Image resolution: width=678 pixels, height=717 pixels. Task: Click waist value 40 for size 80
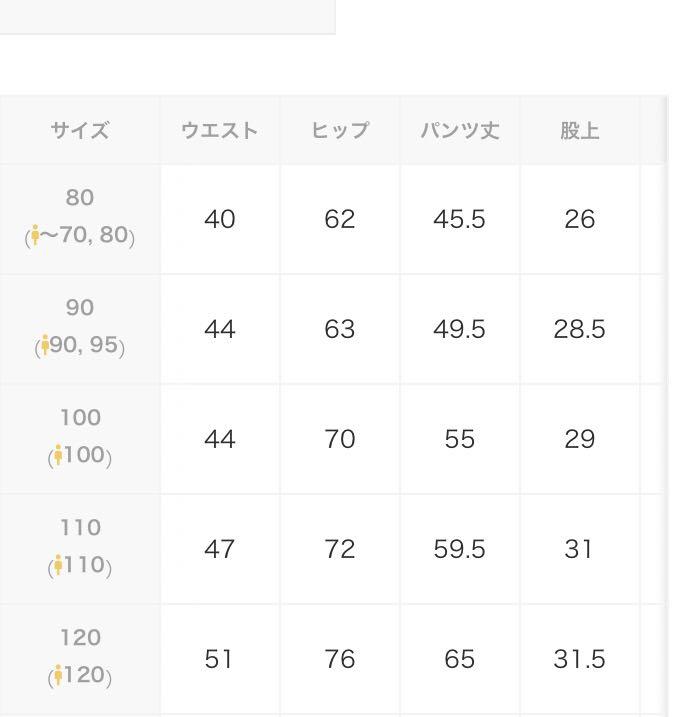(220, 219)
